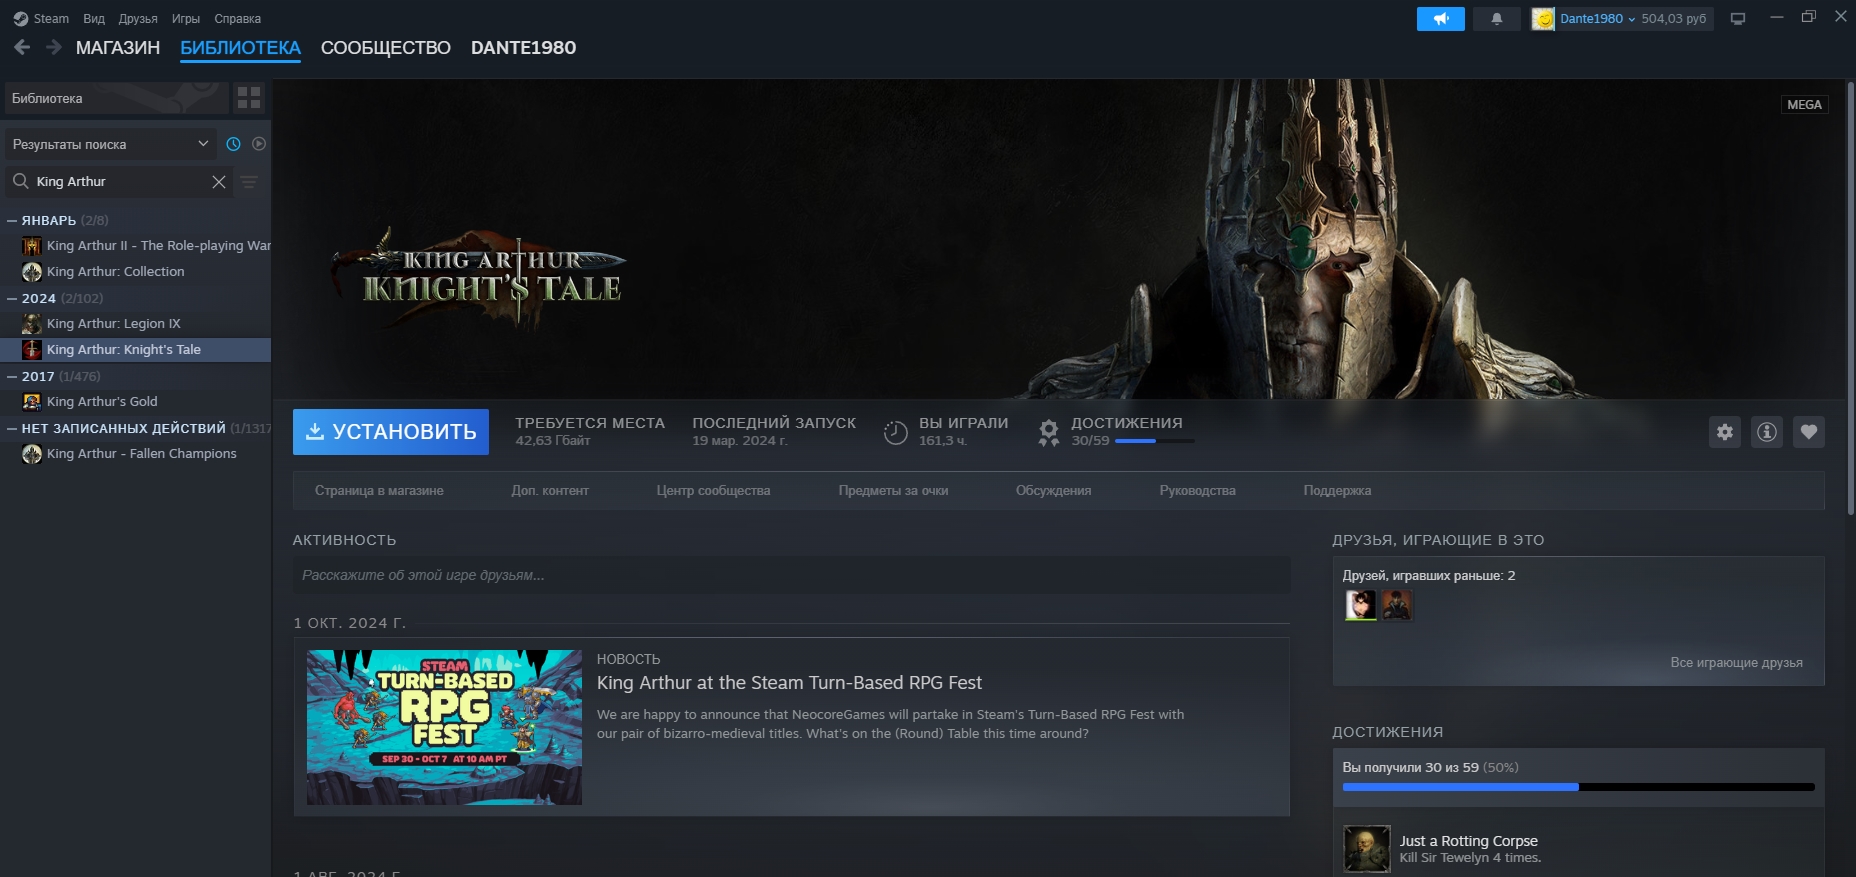Screen dimensions: 1856x877
Task: Click the play time clock icon
Action: (x=896, y=432)
